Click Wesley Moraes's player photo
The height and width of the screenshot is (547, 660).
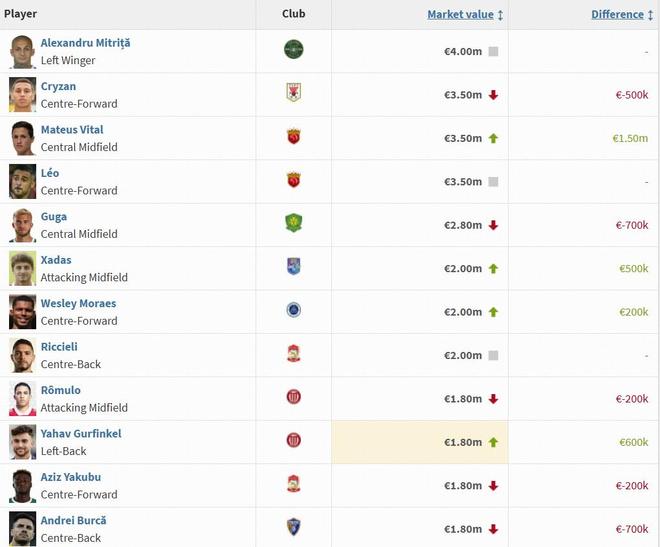(22, 311)
